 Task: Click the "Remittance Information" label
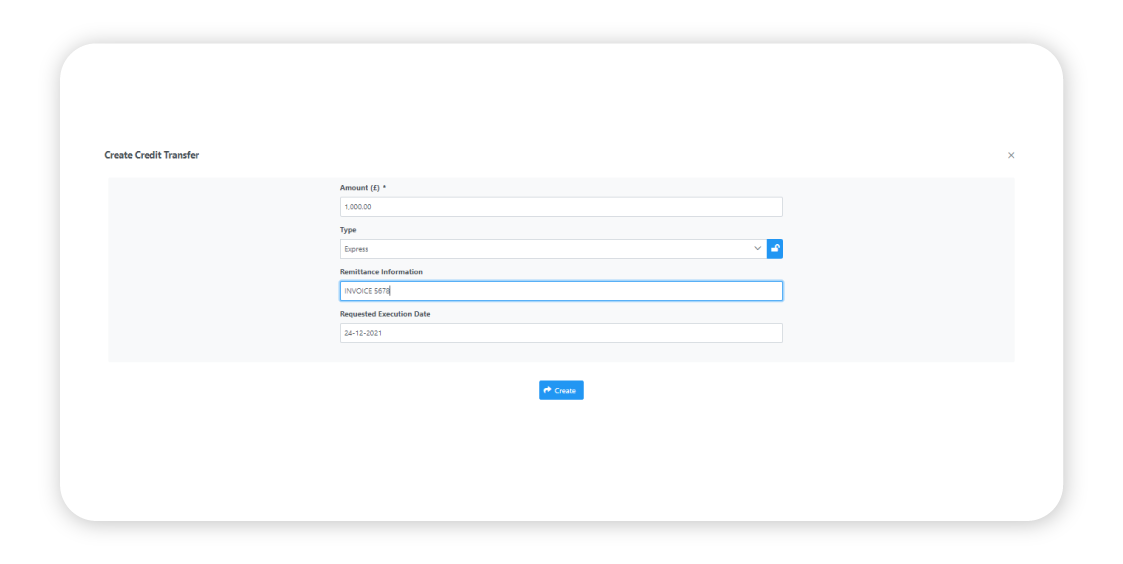[381, 272]
